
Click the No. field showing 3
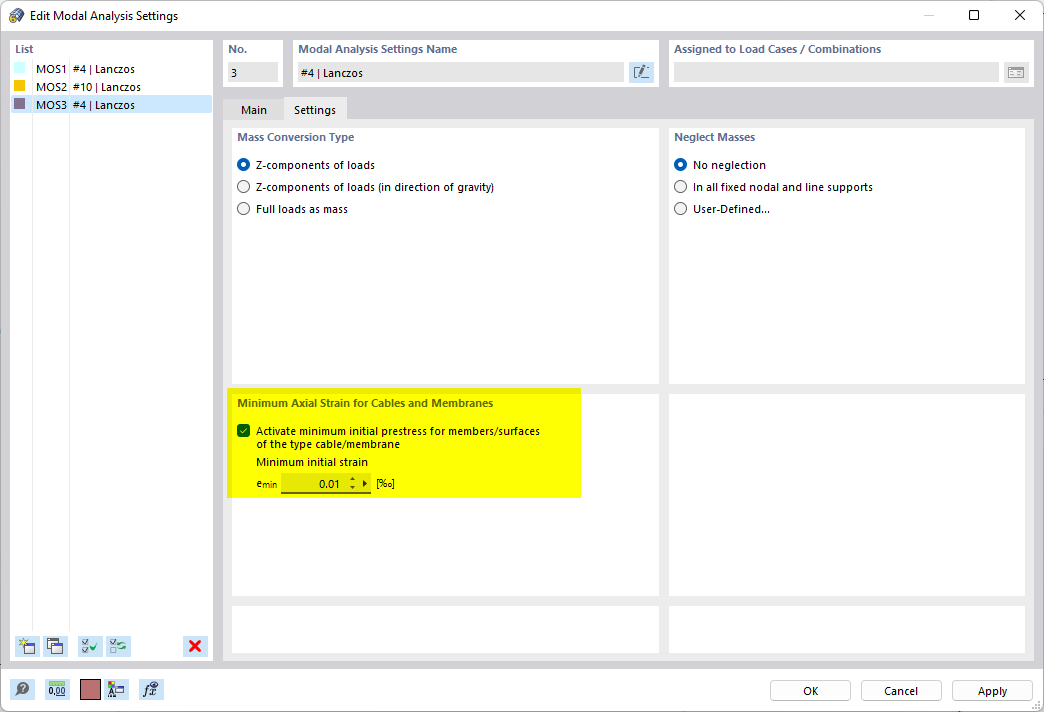click(253, 73)
